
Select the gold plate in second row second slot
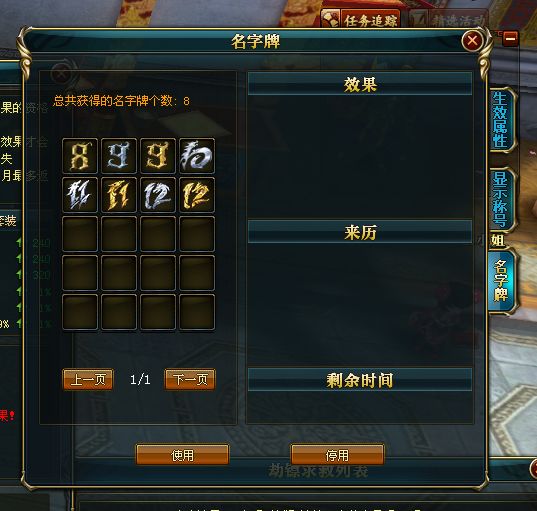pos(119,195)
